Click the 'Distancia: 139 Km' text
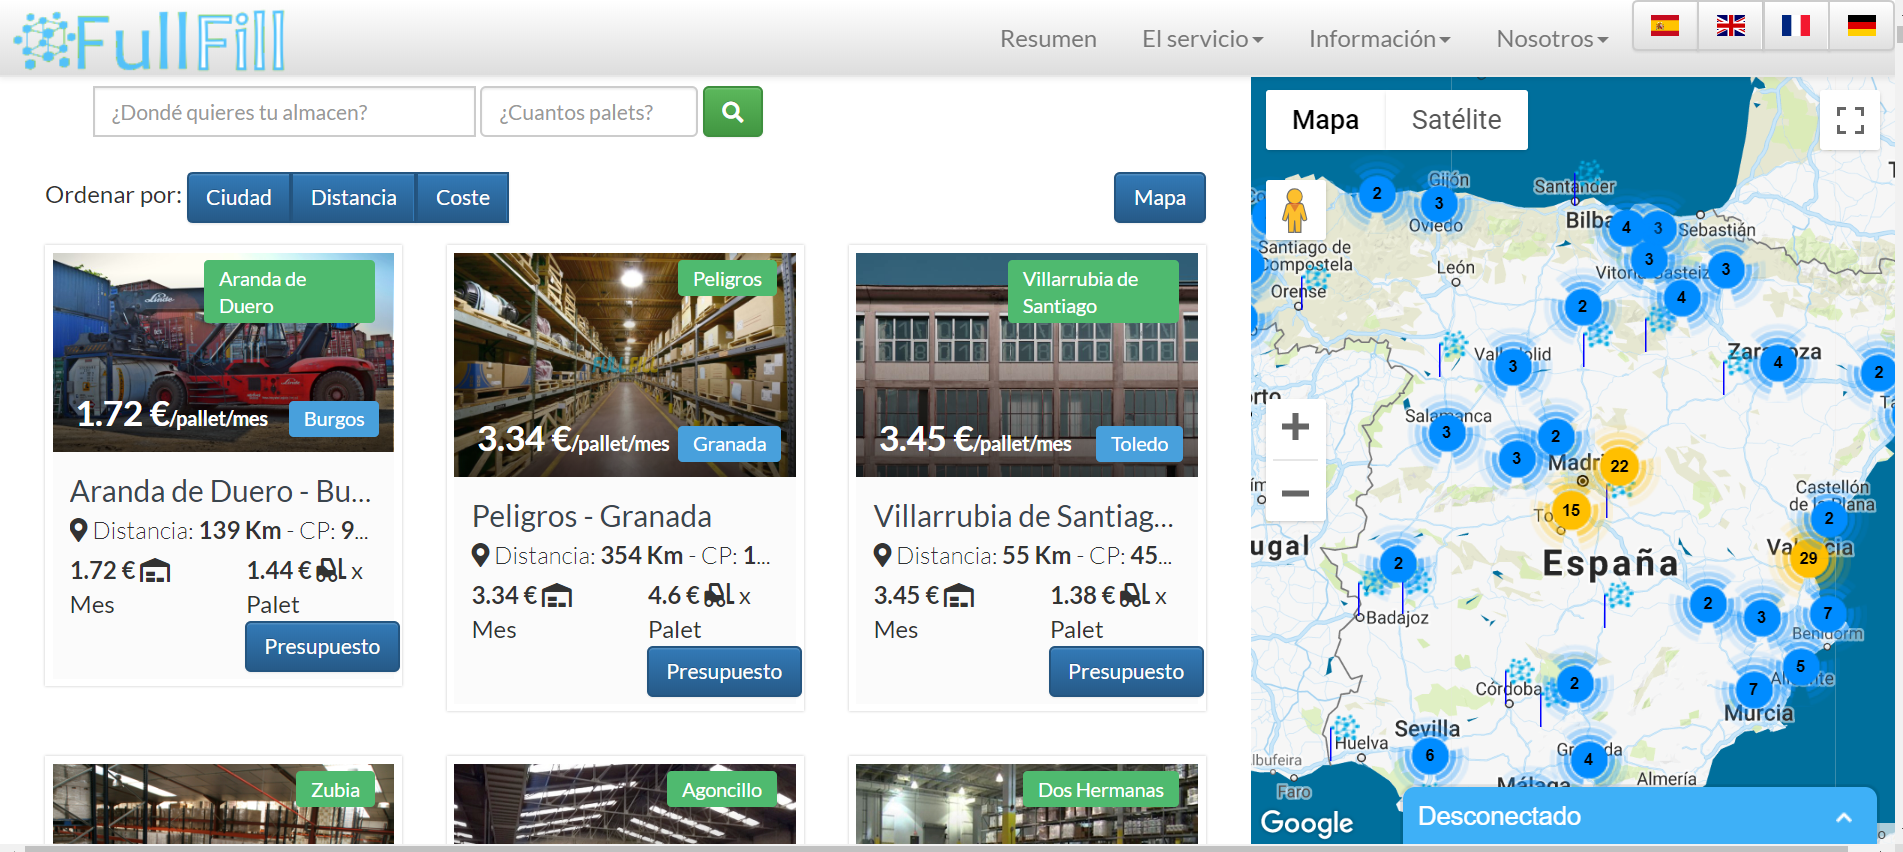The image size is (1903, 852). point(187,530)
